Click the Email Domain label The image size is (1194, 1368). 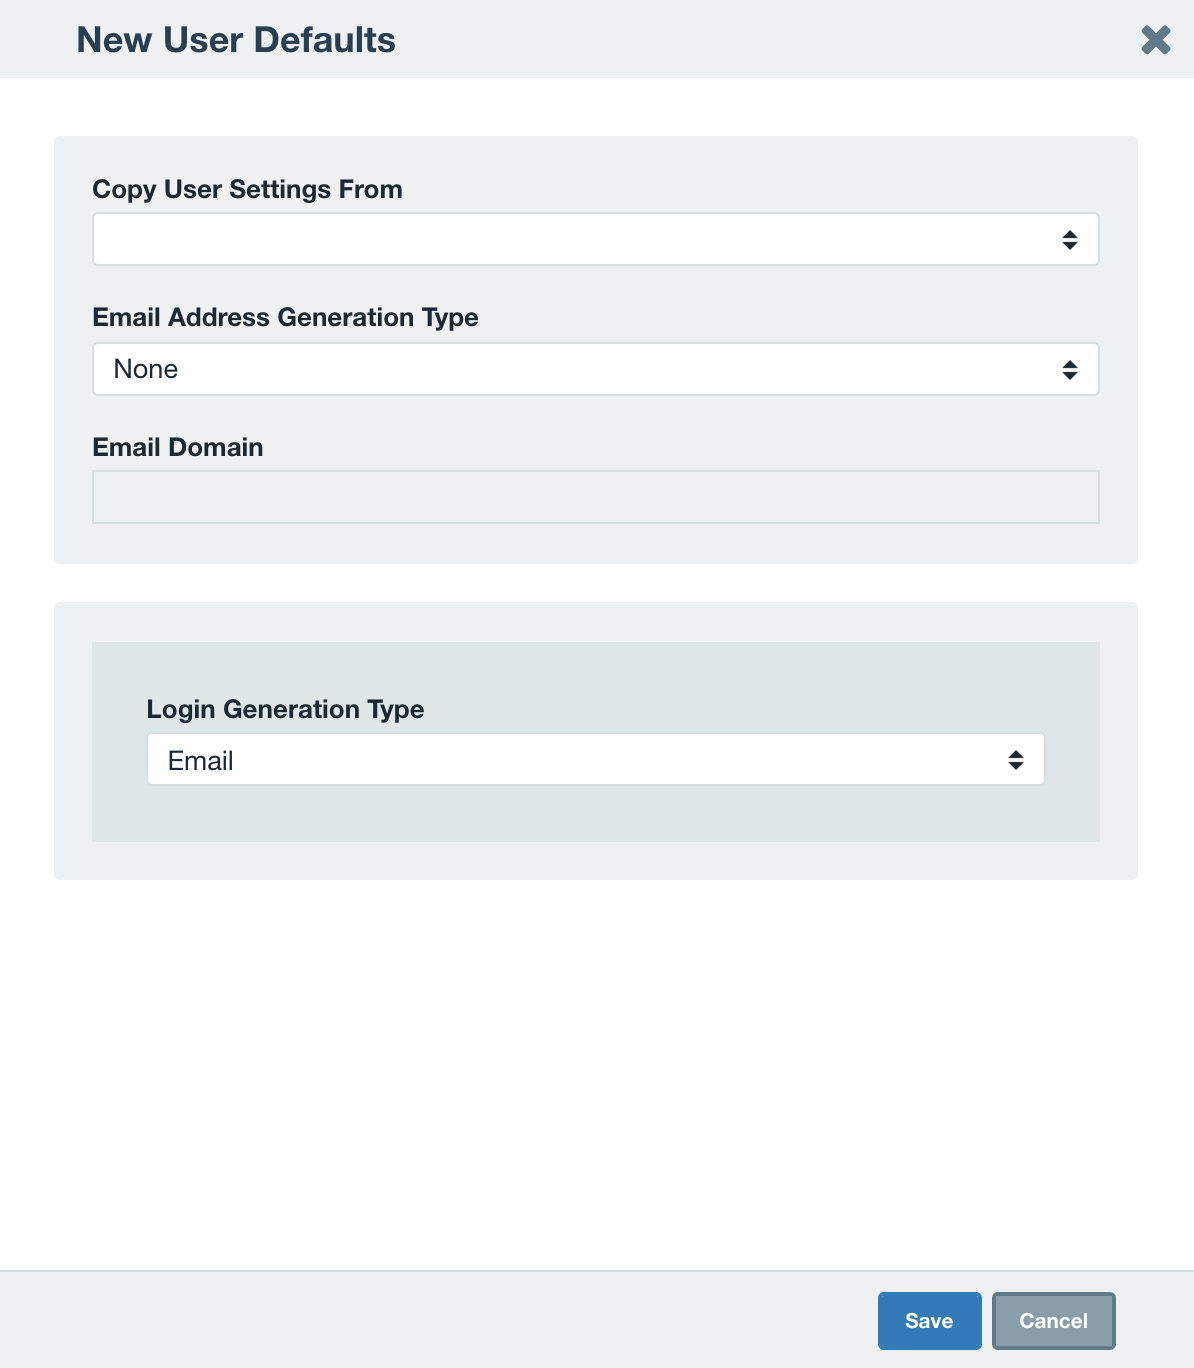(177, 447)
